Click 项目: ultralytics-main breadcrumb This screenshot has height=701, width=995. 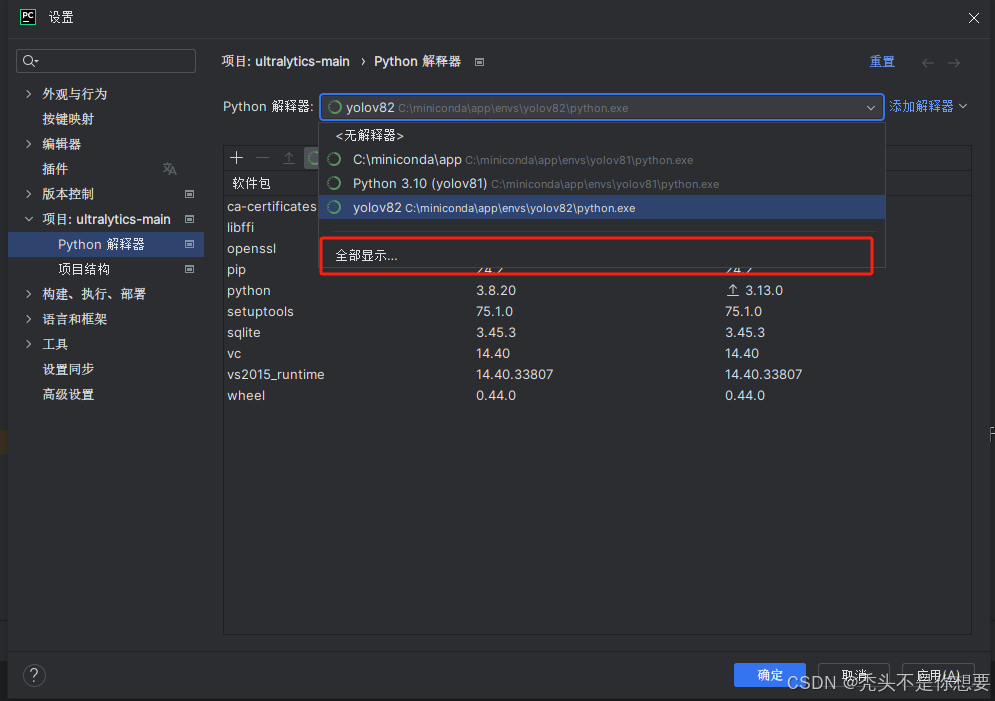[x=286, y=62]
